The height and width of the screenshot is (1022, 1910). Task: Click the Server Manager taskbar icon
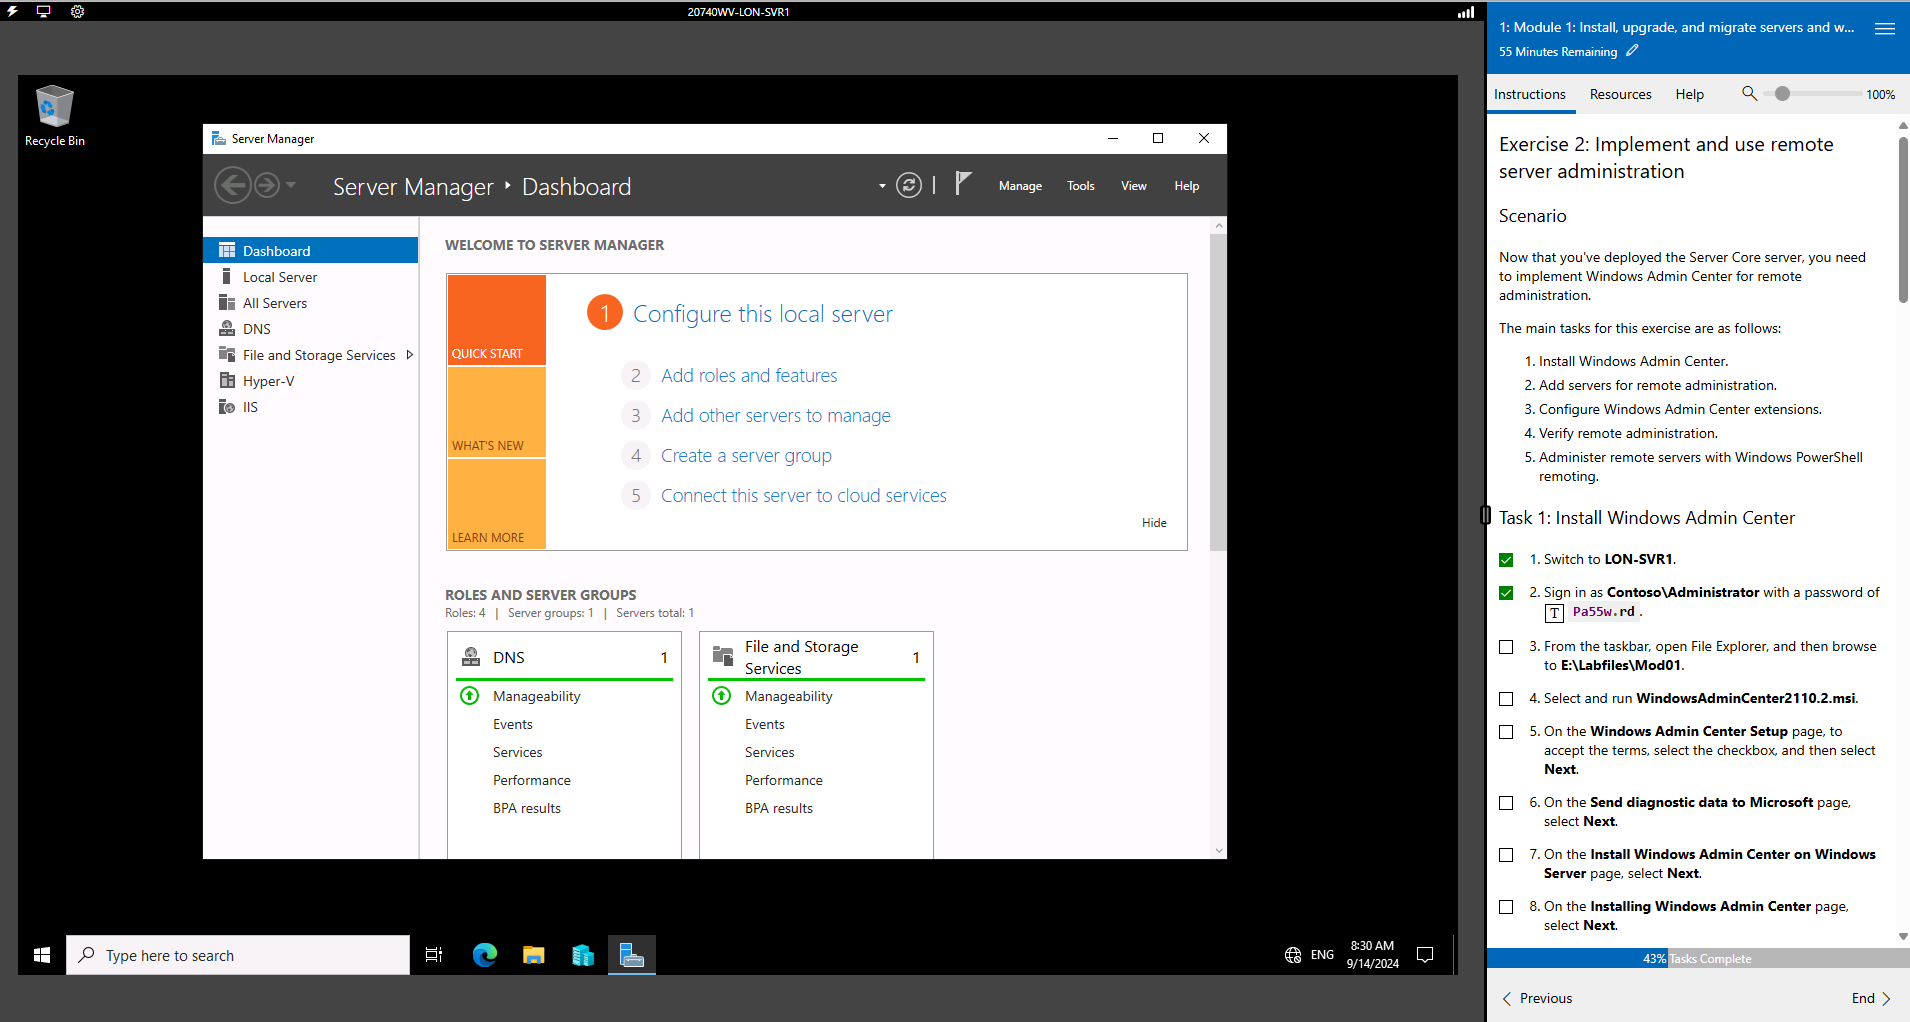[x=632, y=955]
